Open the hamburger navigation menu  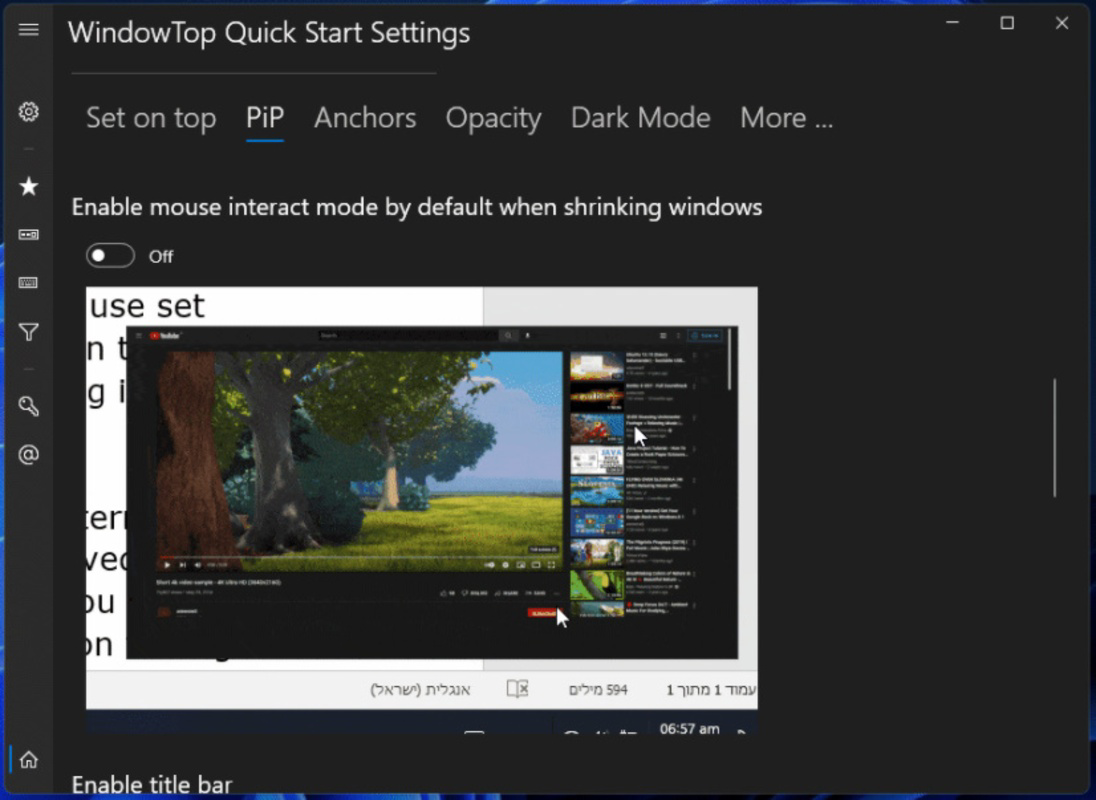click(x=29, y=29)
